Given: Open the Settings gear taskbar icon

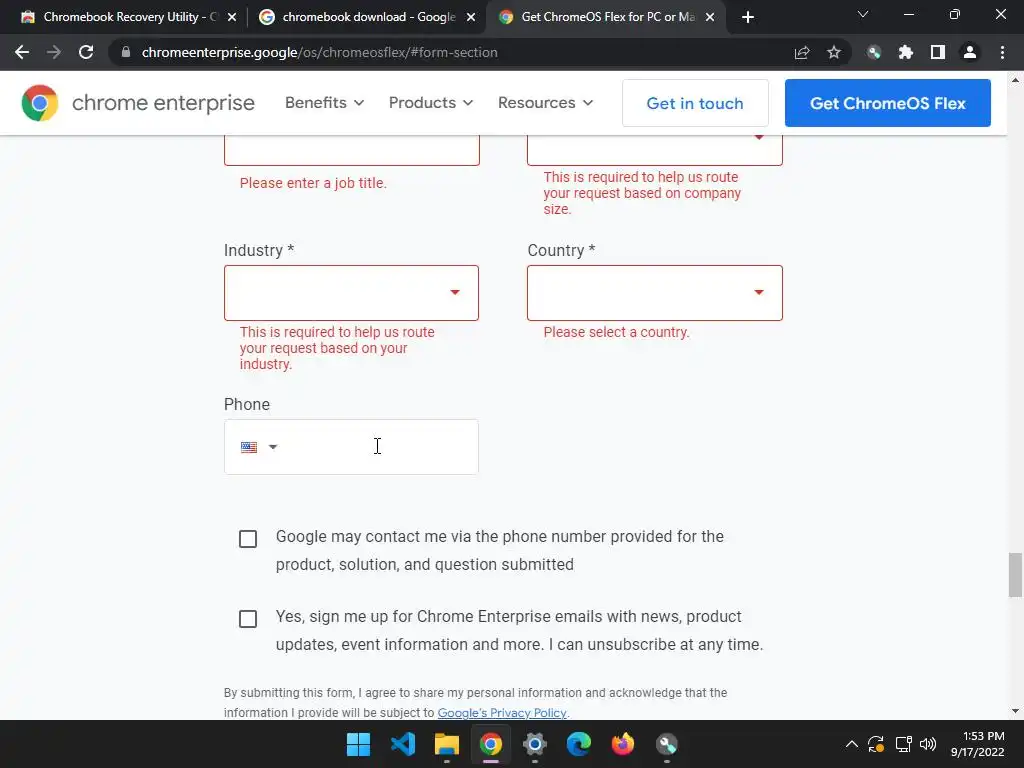Looking at the screenshot, I should click(534, 744).
